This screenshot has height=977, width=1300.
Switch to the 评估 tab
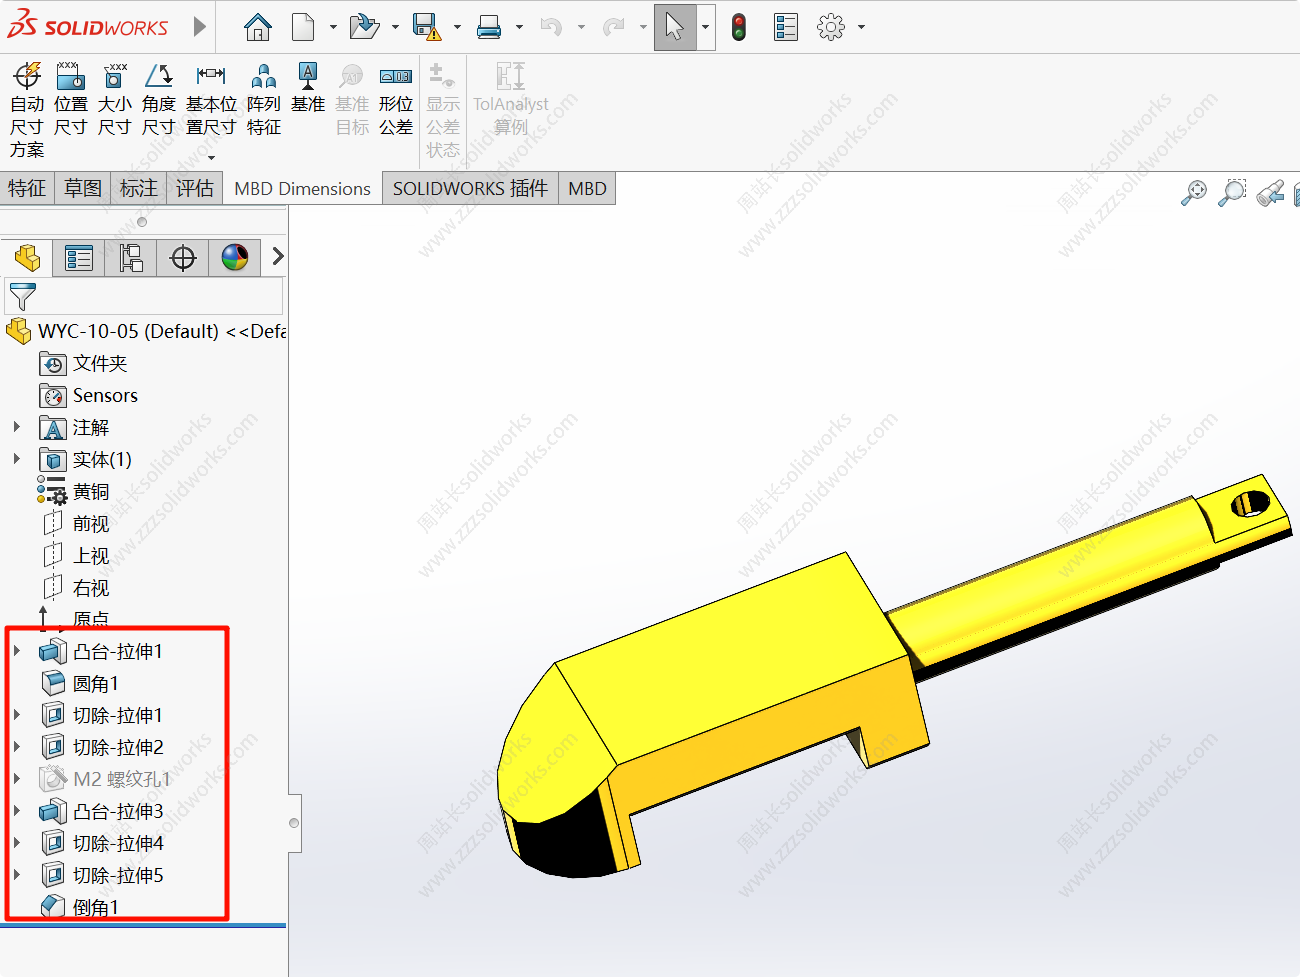195,188
